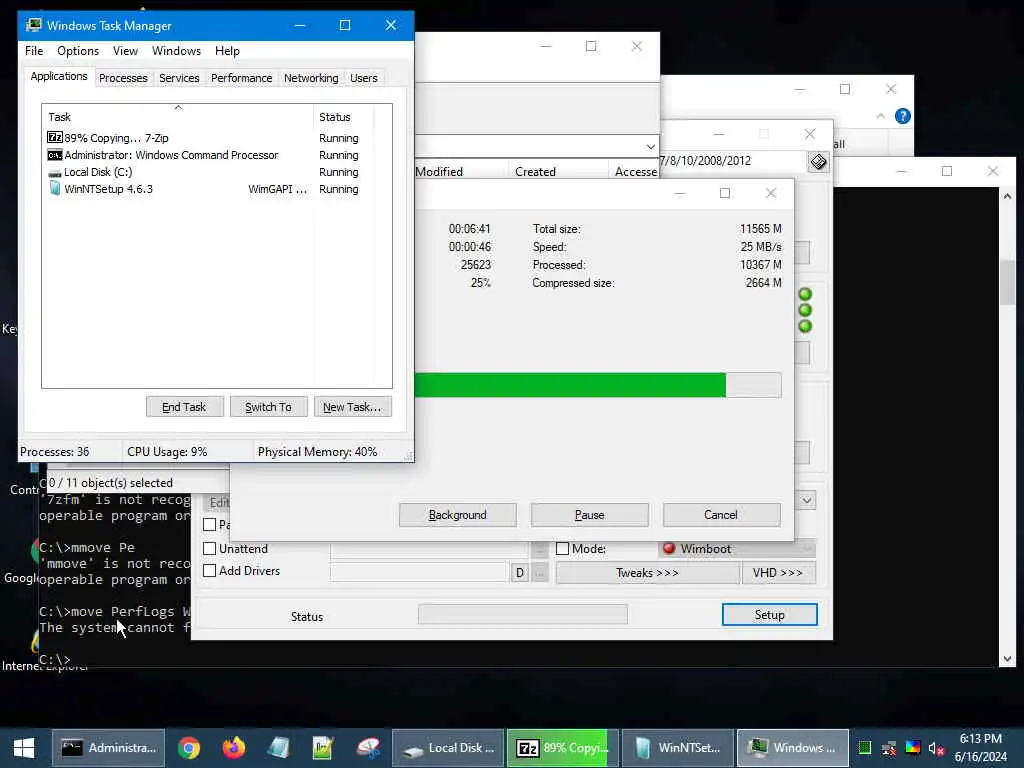Click the Modified column header in file manager
The width and height of the screenshot is (1024, 768).
pos(460,171)
